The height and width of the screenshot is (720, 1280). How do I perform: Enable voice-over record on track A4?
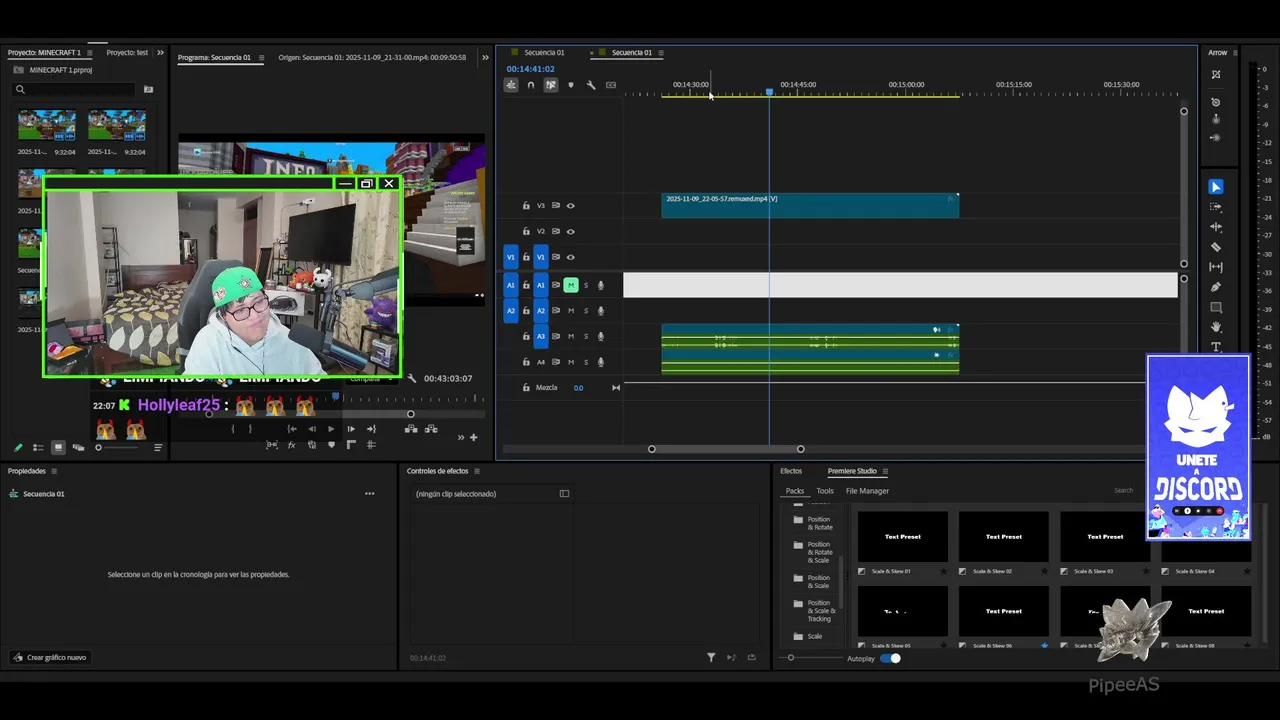coord(601,363)
